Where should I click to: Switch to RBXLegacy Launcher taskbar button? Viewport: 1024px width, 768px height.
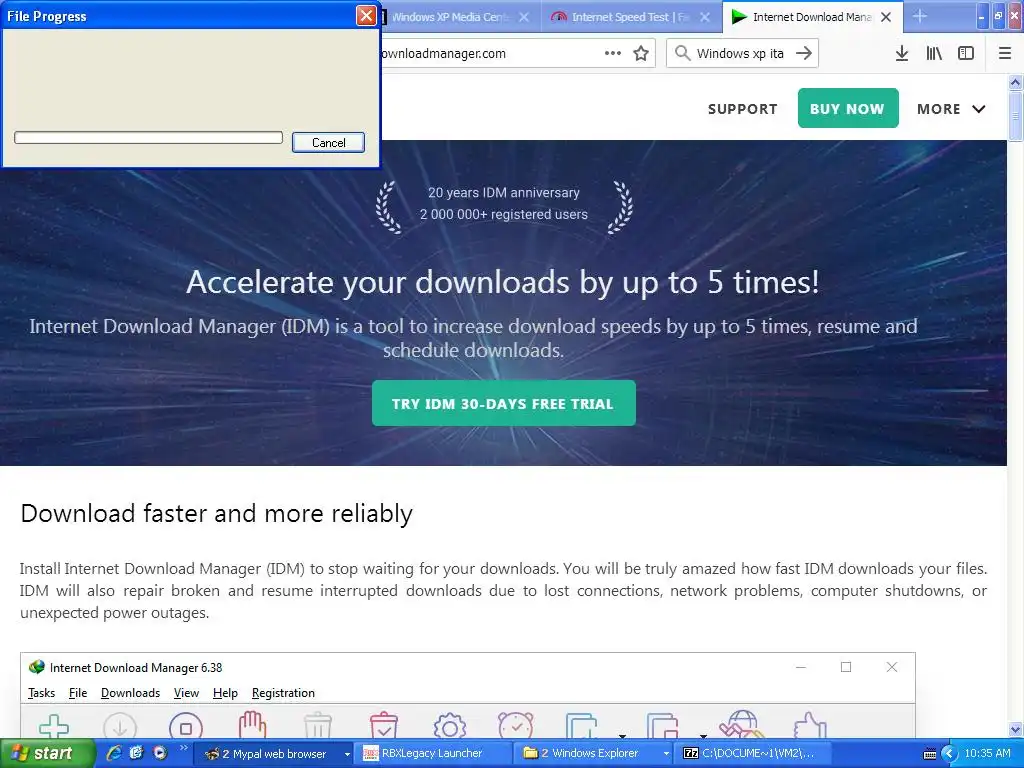click(432, 754)
